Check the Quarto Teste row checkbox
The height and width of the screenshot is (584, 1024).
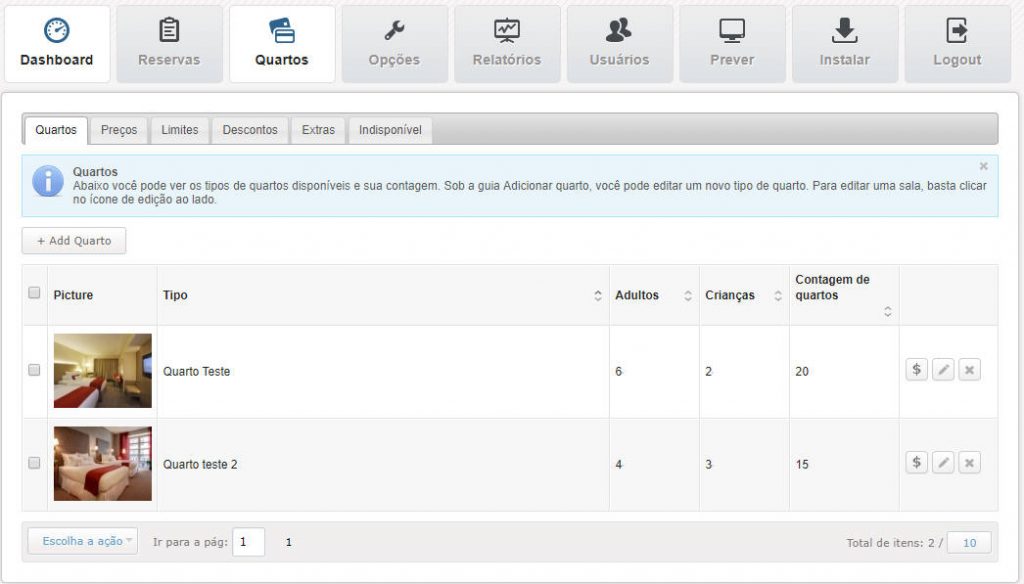[34, 370]
